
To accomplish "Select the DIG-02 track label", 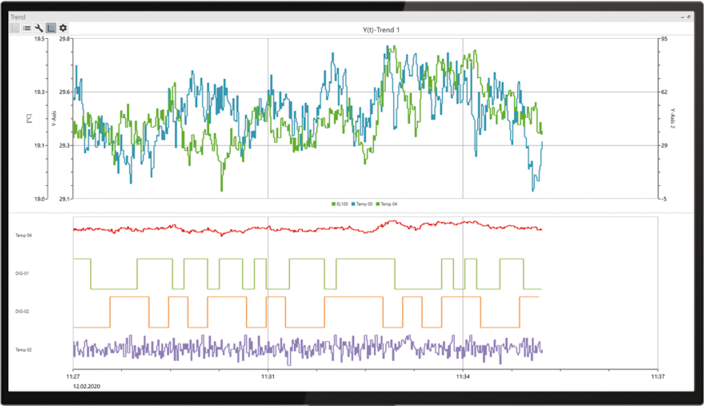I will point(22,312).
